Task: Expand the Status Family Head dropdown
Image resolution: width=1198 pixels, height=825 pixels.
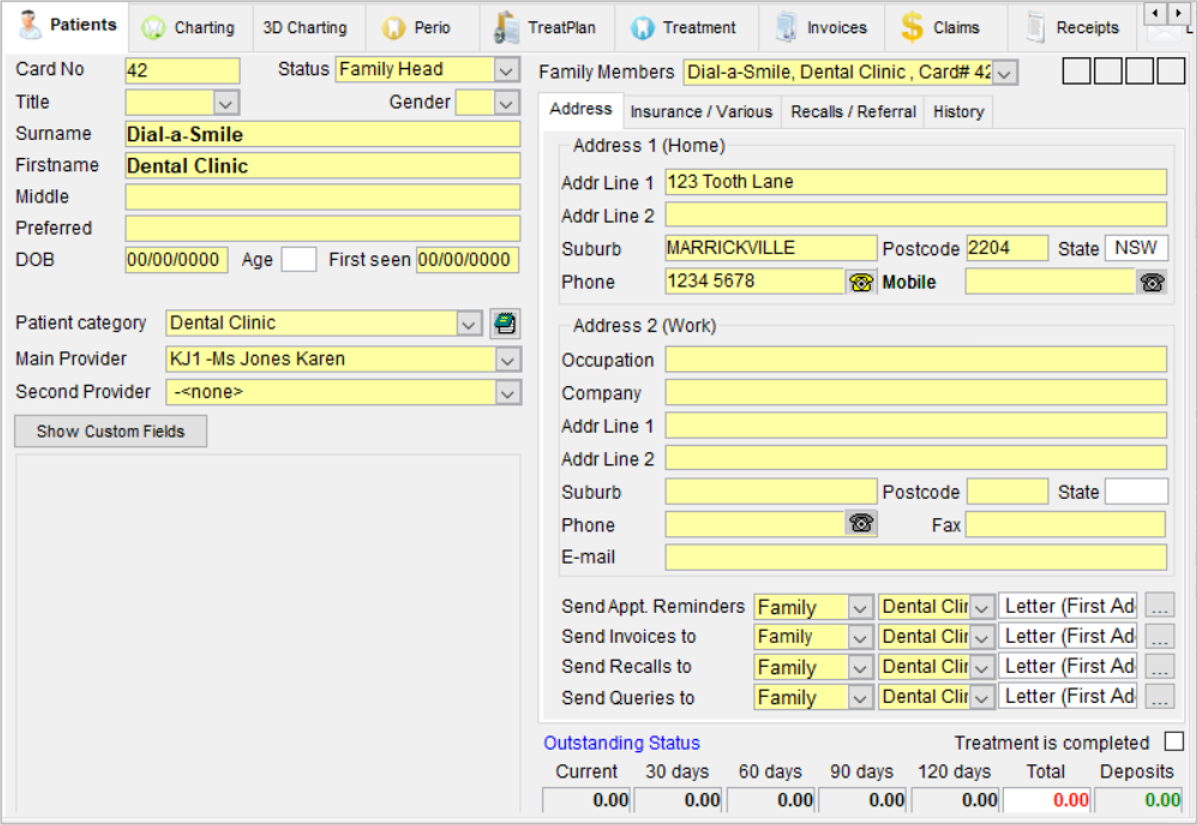Action: coord(506,70)
